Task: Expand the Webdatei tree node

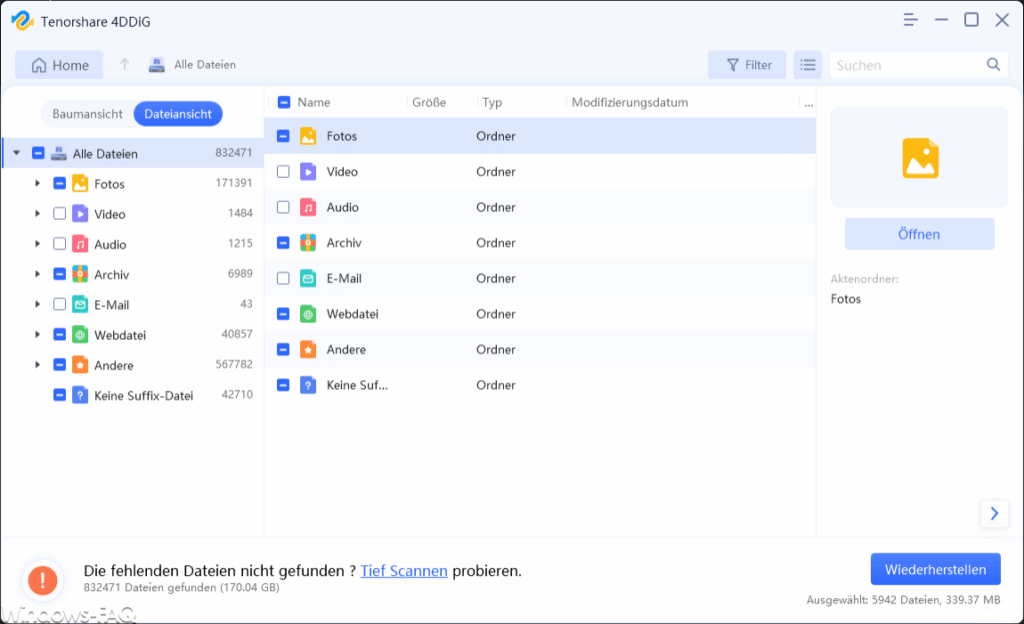Action: tap(37, 334)
